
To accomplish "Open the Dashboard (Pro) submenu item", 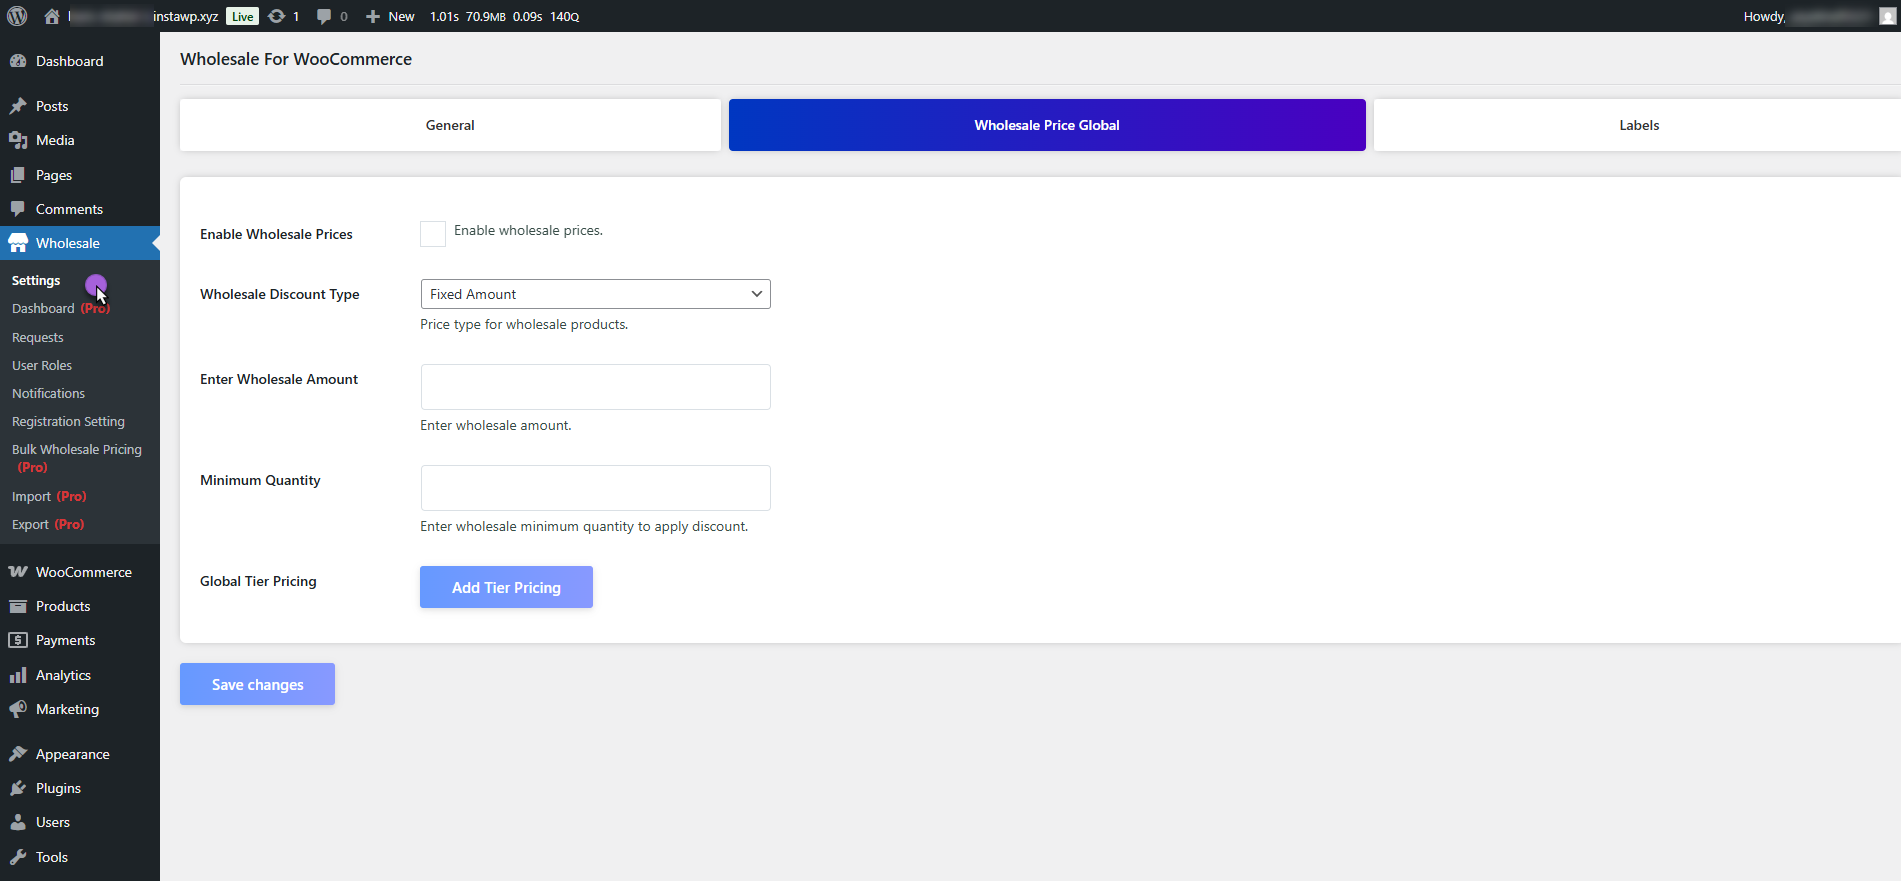I will (61, 309).
